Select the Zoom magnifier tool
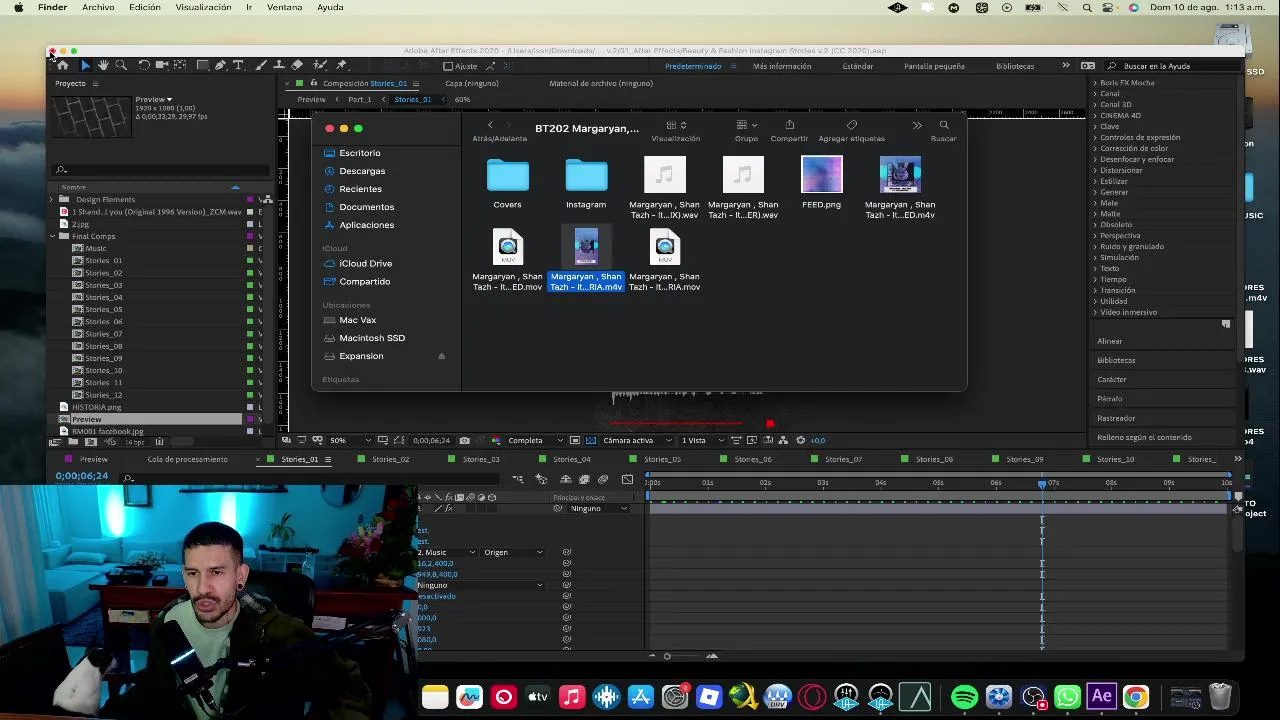Viewport: 1280px width, 720px height. click(121, 65)
